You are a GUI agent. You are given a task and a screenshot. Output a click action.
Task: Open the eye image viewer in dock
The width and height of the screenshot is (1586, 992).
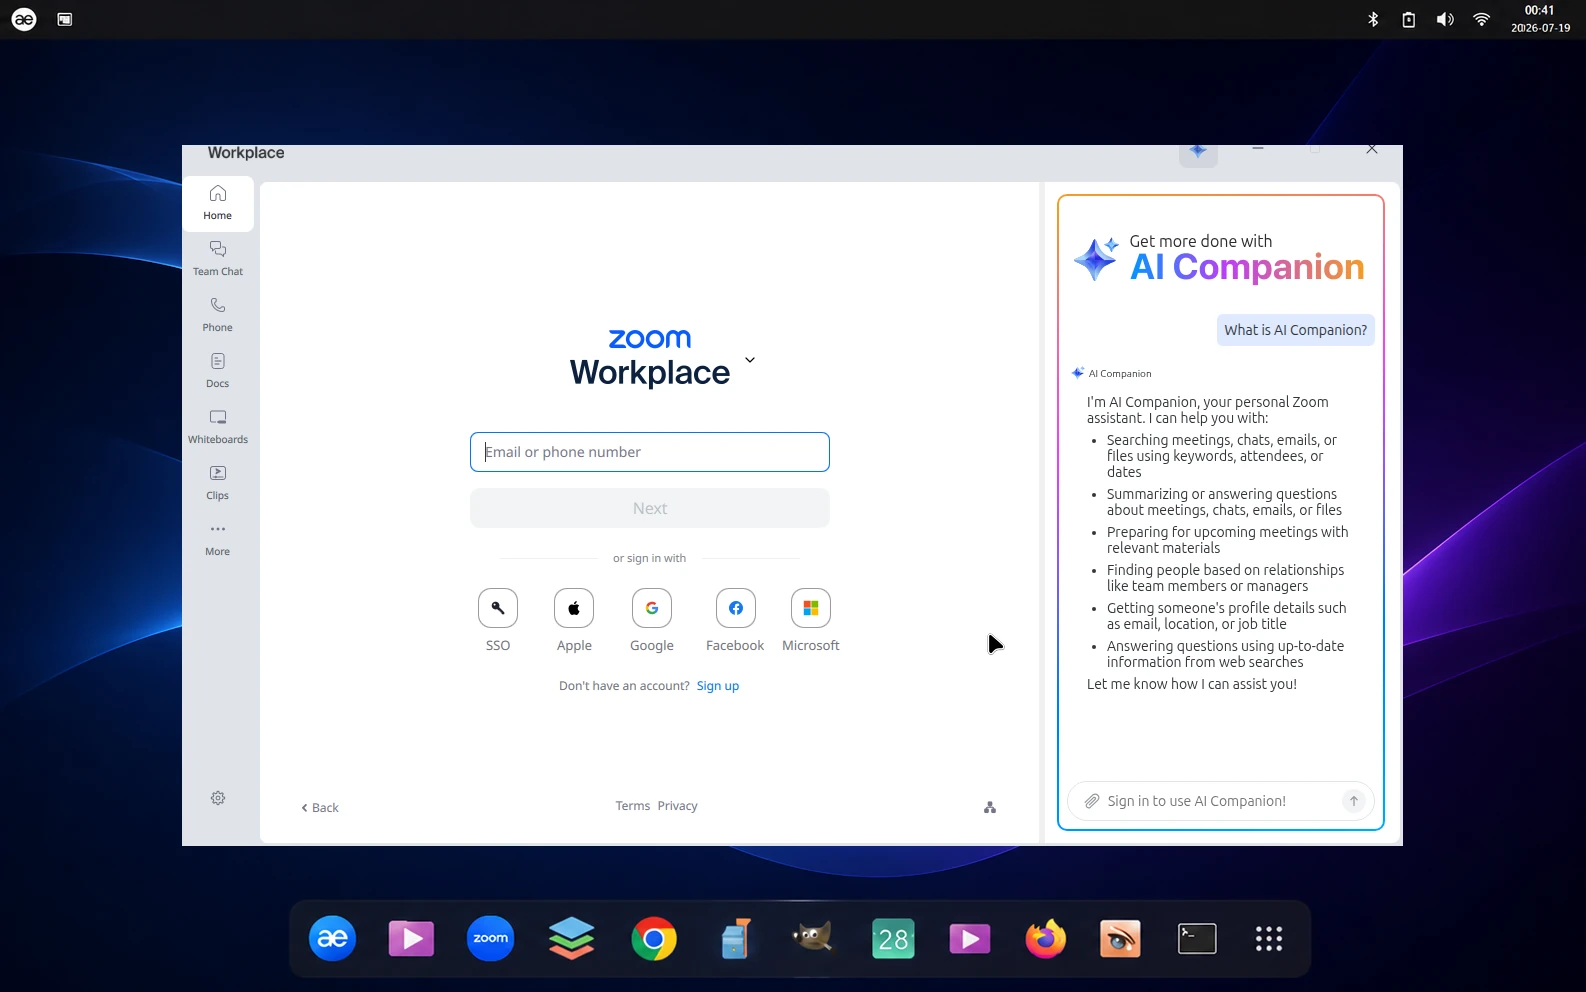(x=1120, y=939)
